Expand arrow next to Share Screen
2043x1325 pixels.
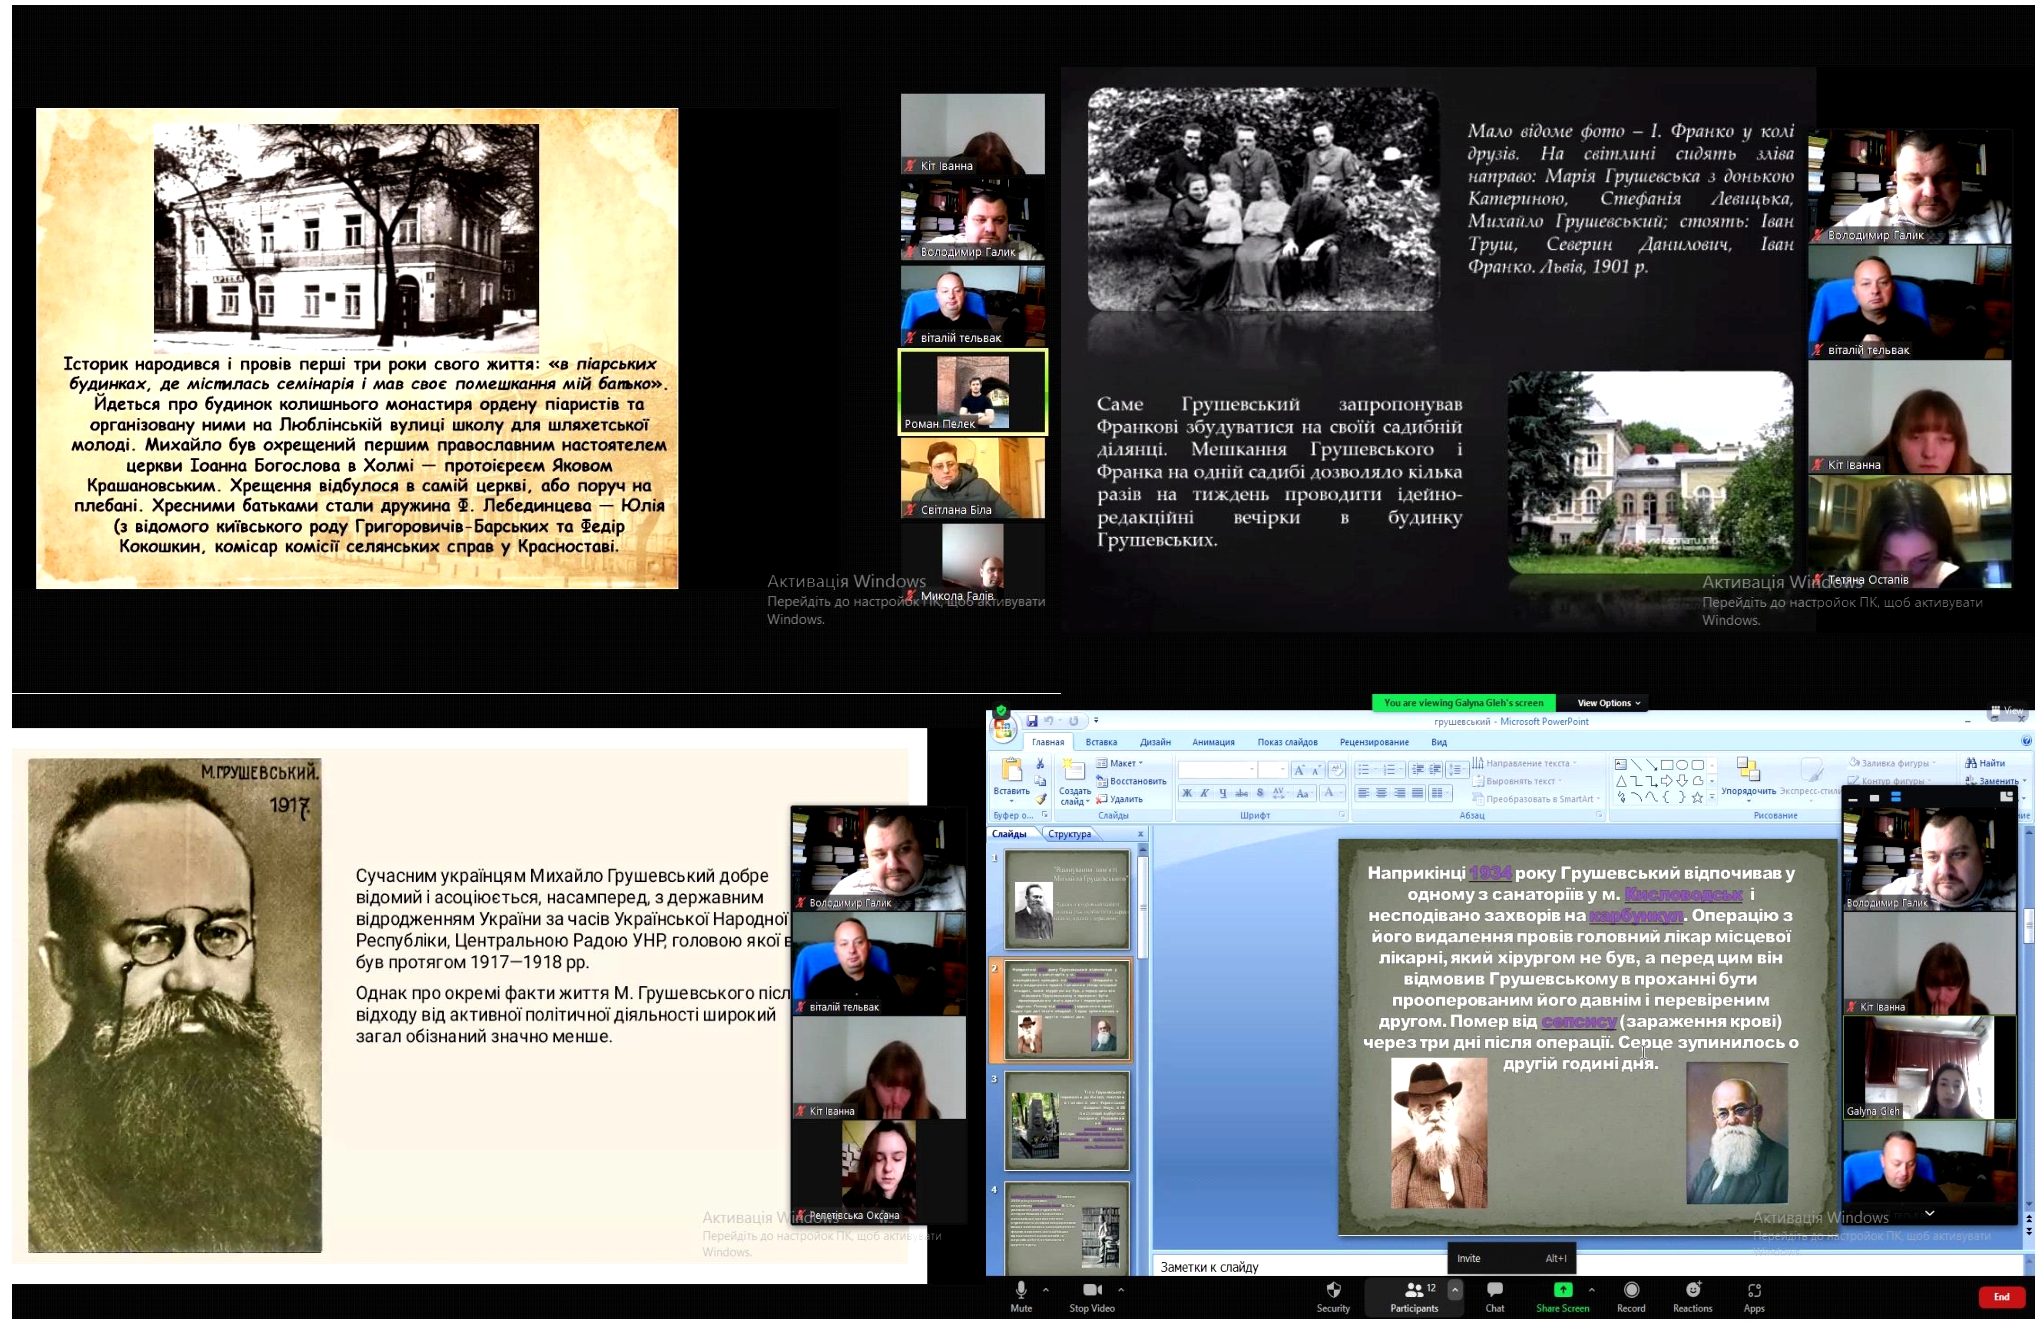point(1591,1290)
